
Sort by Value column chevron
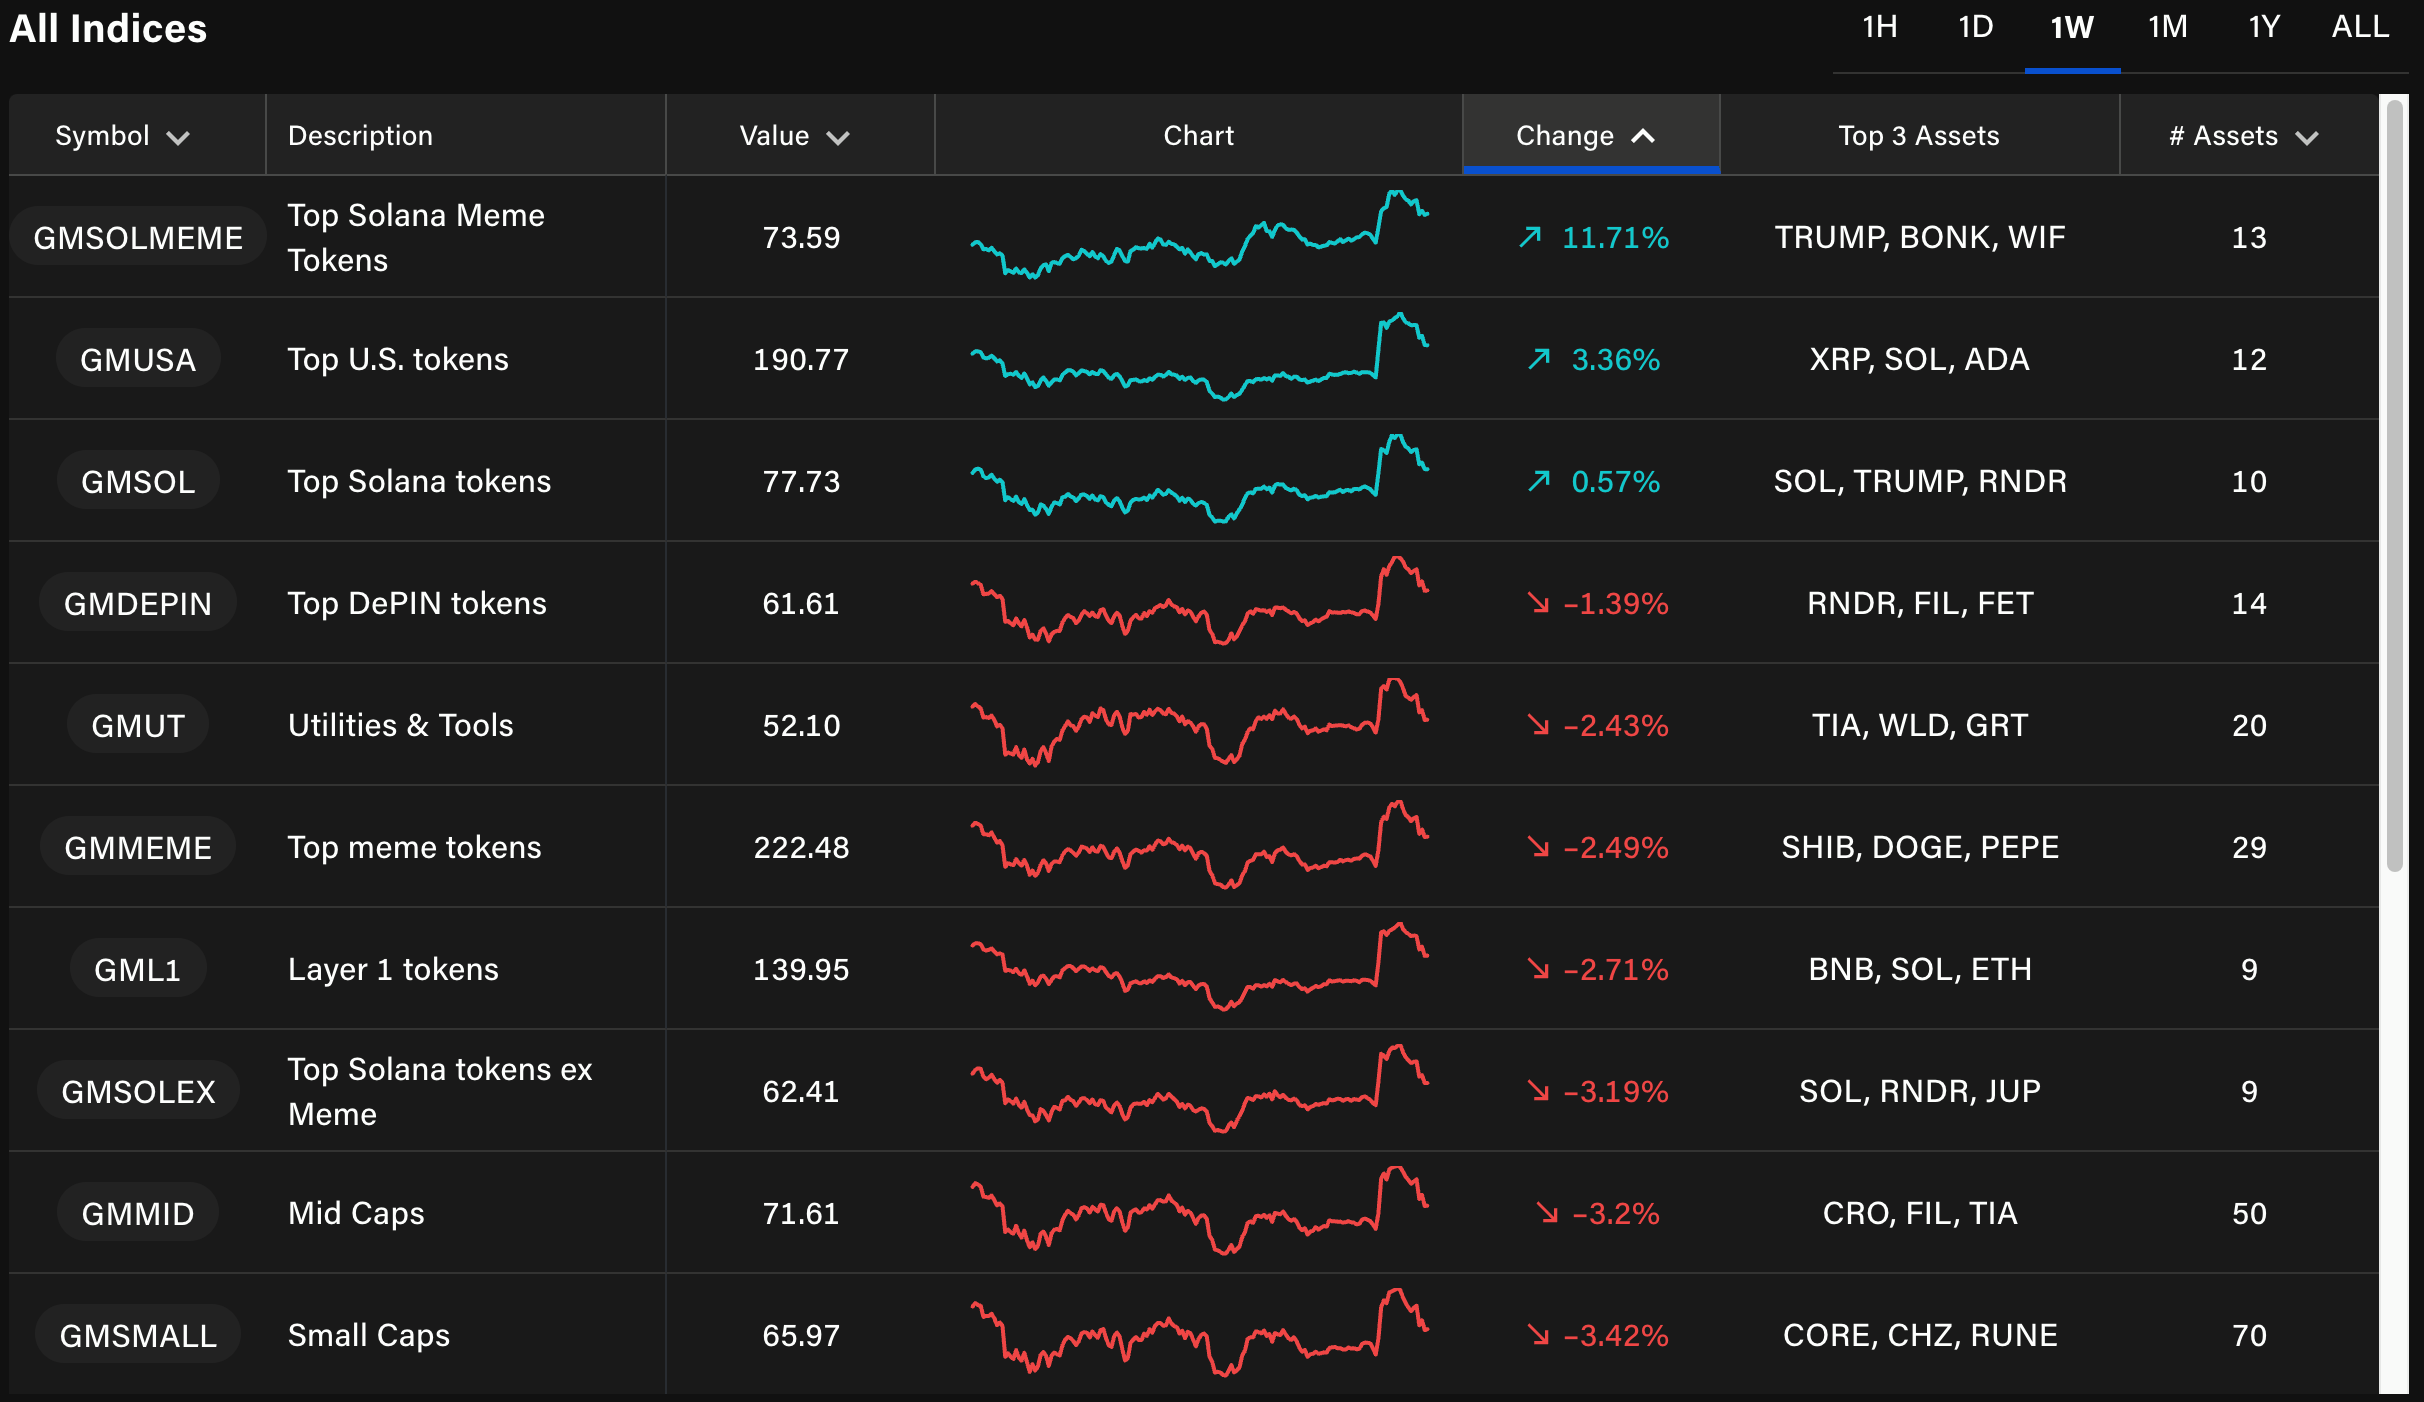pos(838,137)
